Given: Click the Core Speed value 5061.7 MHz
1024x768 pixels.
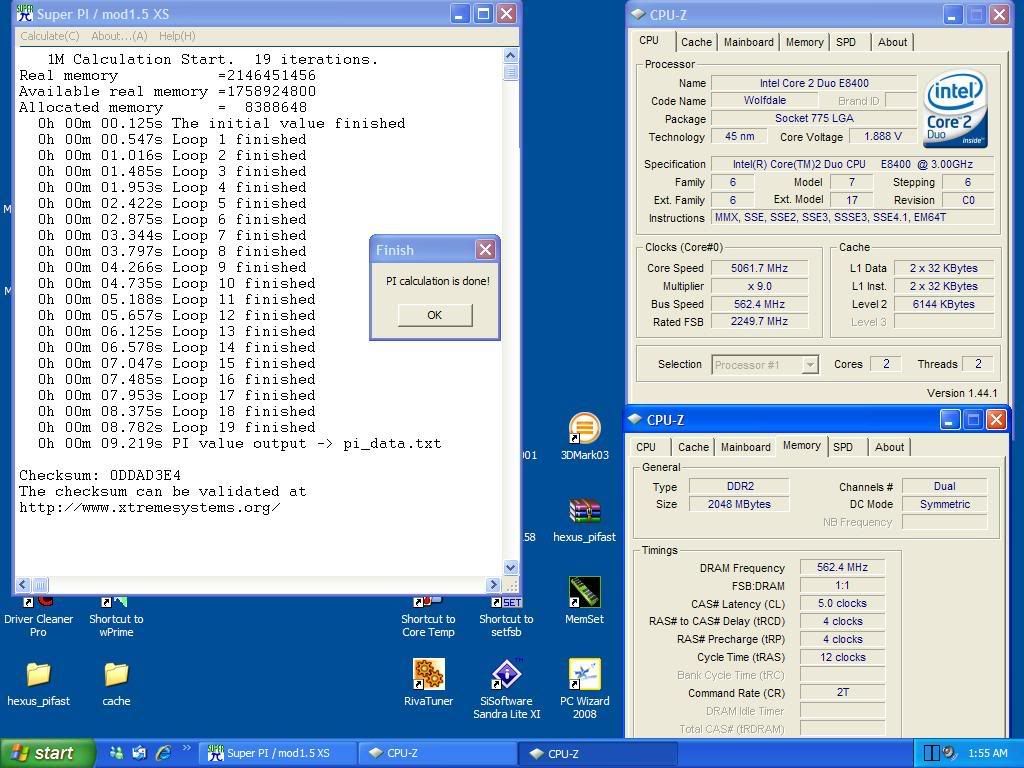Looking at the screenshot, I should (759, 268).
